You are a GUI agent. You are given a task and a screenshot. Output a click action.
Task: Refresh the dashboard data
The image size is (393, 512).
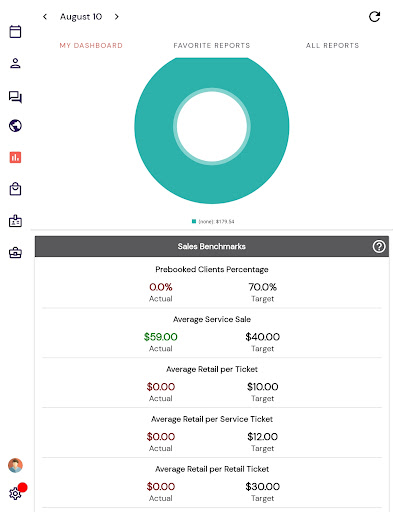(x=374, y=17)
